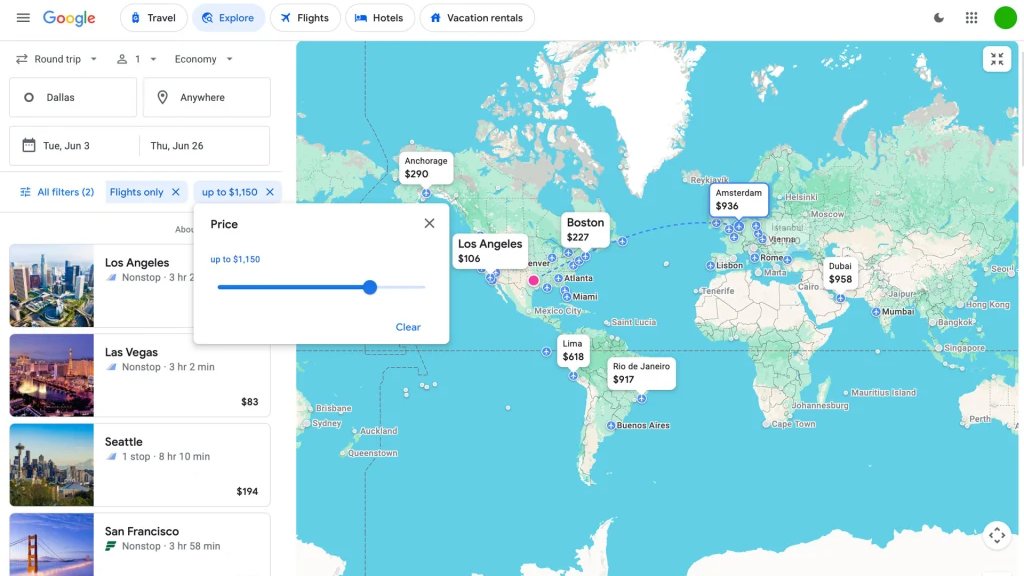Remove the up to $1,150 filter chip
This screenshot has width=1024, height=576.
(270, 191)
